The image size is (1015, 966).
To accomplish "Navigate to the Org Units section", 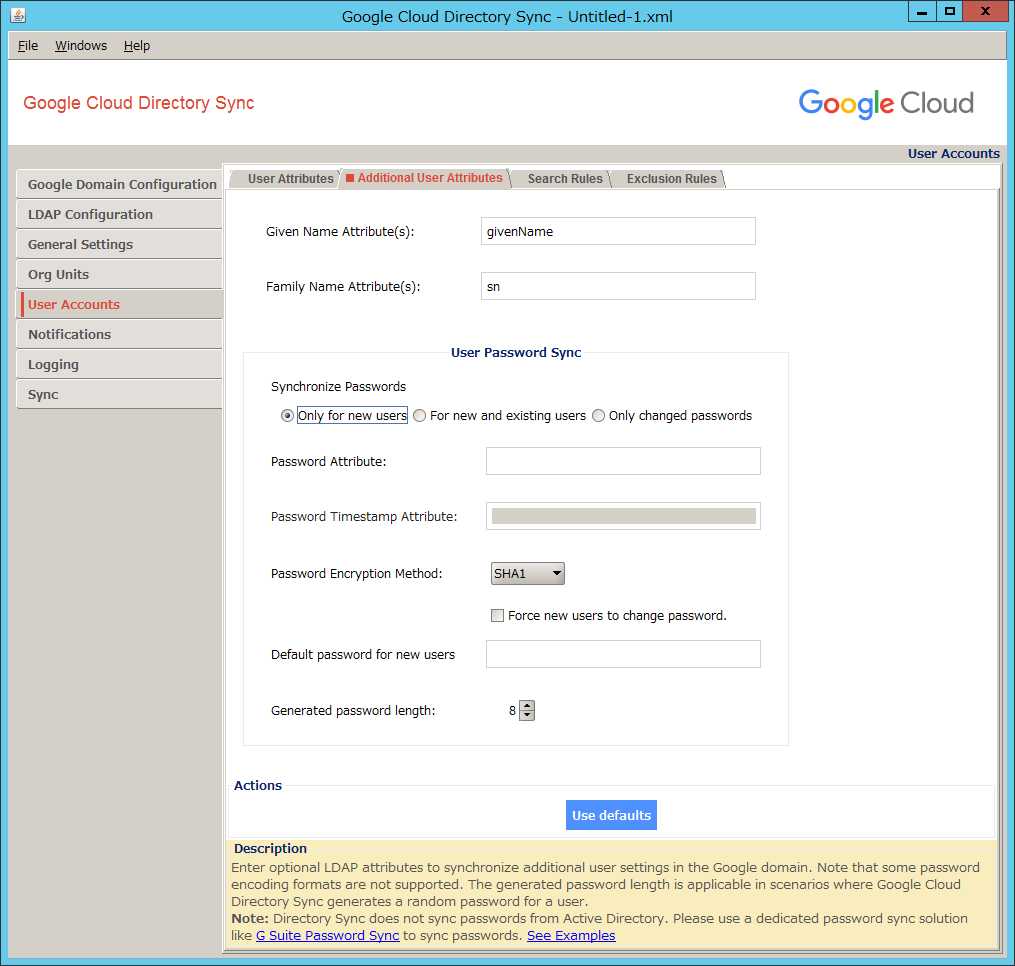I will tap(58, 275).
